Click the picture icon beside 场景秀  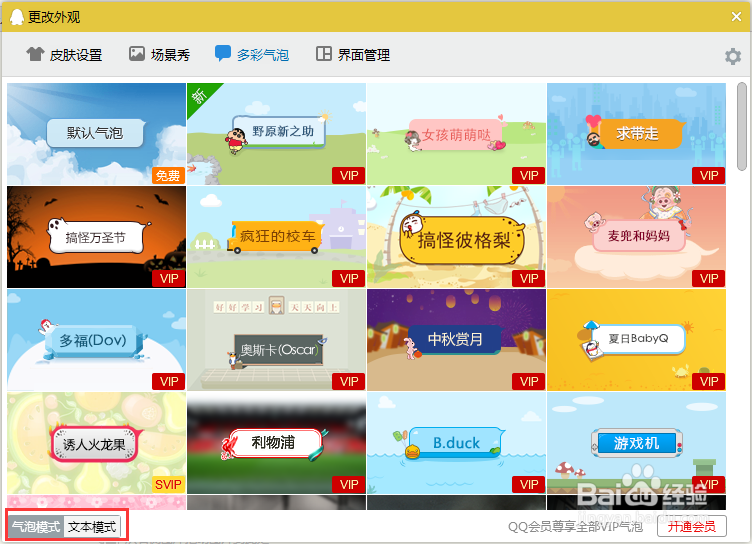[x=137, y=54]
